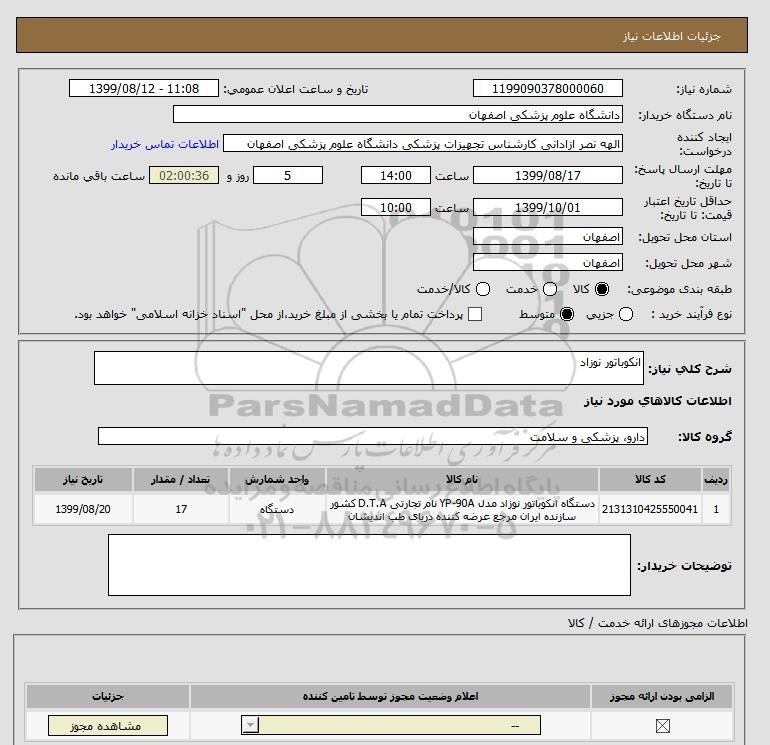Choose the متوسط purchase type radio
Viewport: 770px width, 745px height.
(567, 314)
